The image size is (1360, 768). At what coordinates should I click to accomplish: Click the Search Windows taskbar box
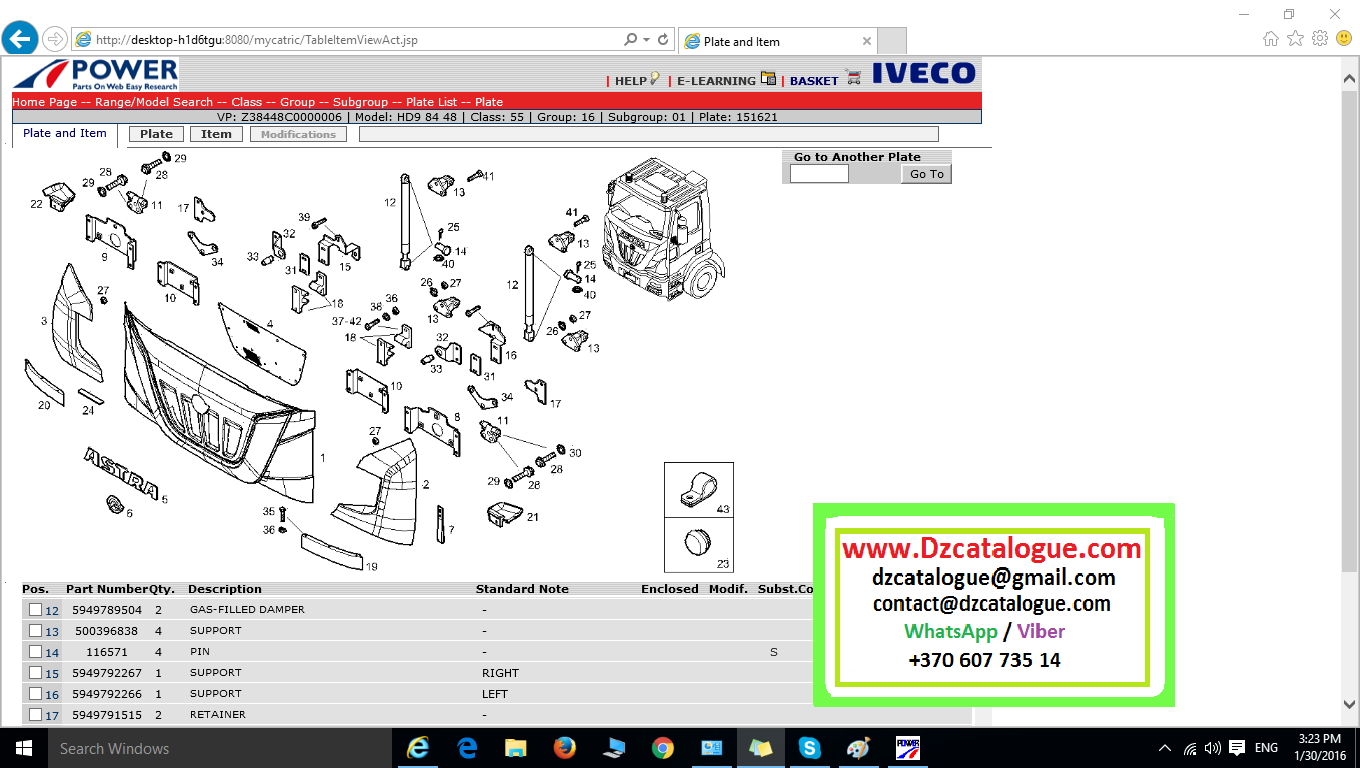coord(220,748)
